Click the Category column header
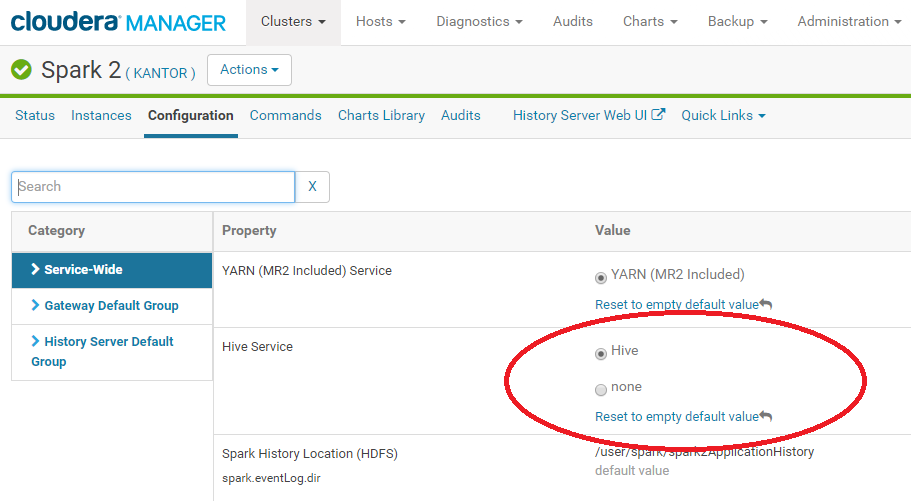This screenshot has height=501, width=911. pyautogui.click(x=56, y=230)
